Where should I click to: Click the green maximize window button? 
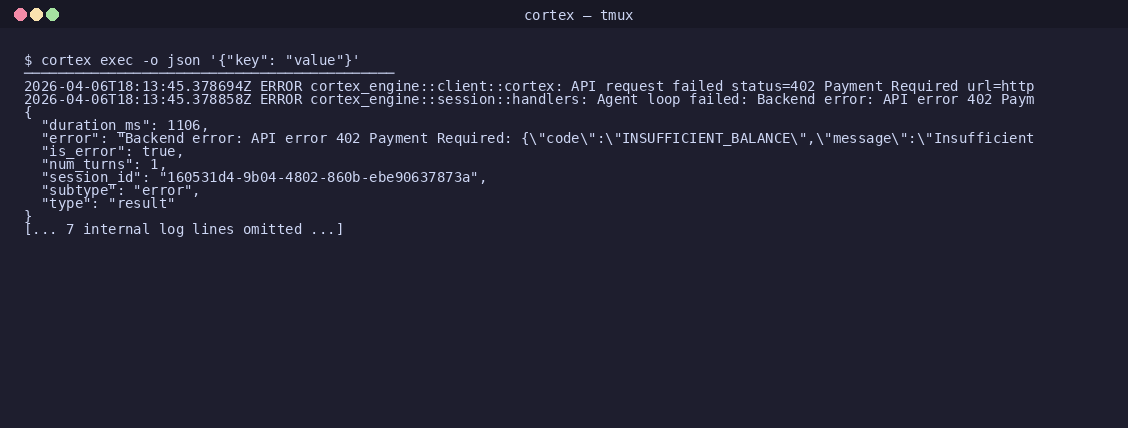53,14
